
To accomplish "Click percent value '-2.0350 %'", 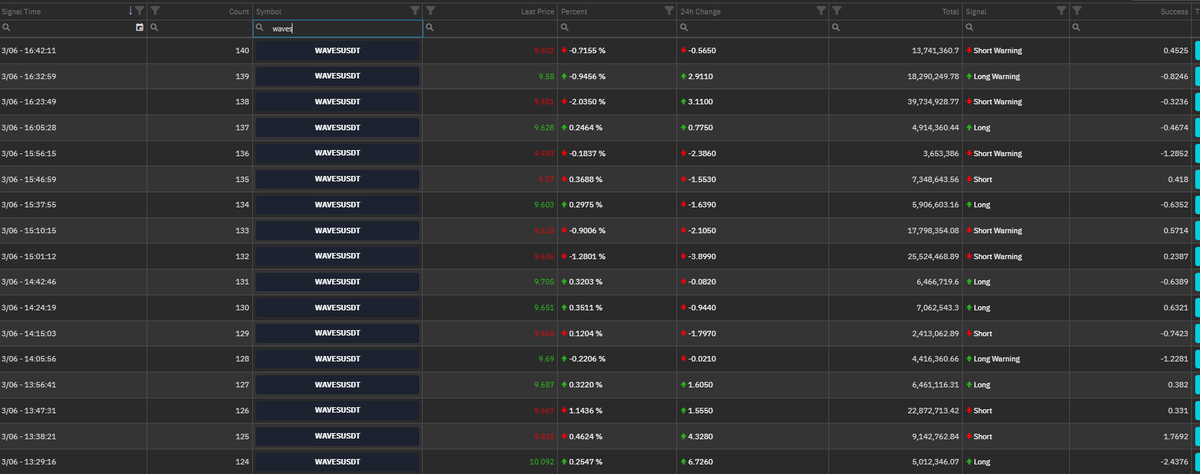I will click(x=587, y=102).
